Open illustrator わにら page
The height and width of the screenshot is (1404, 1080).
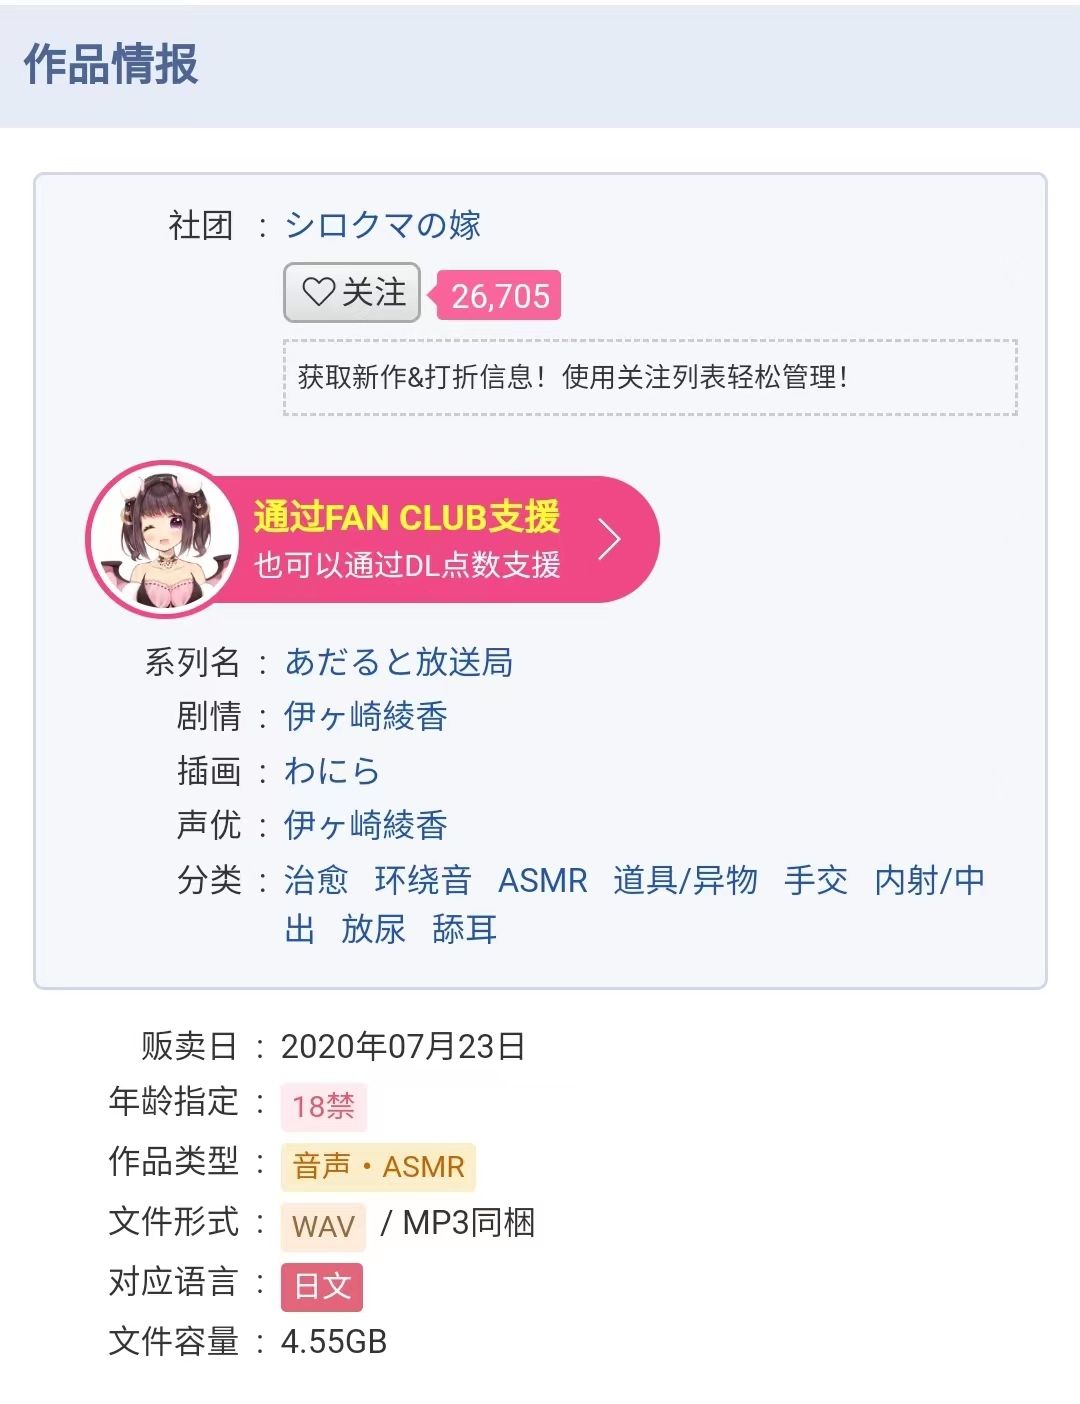pos(333,771)
